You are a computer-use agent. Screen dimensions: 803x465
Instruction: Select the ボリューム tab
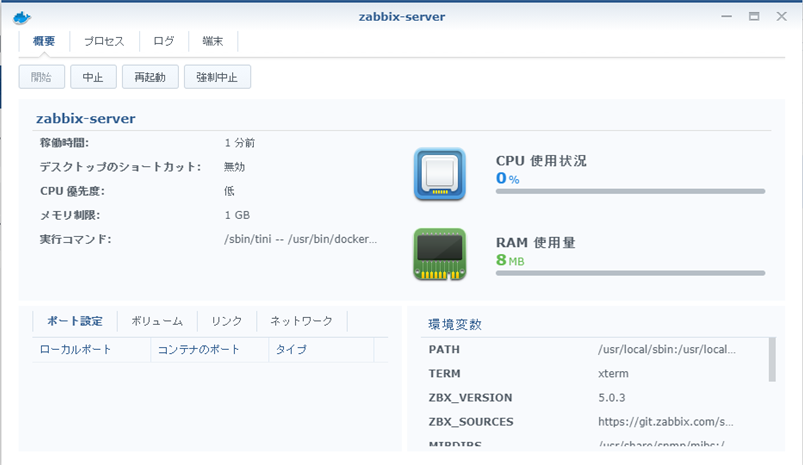[x=157, y=321]
